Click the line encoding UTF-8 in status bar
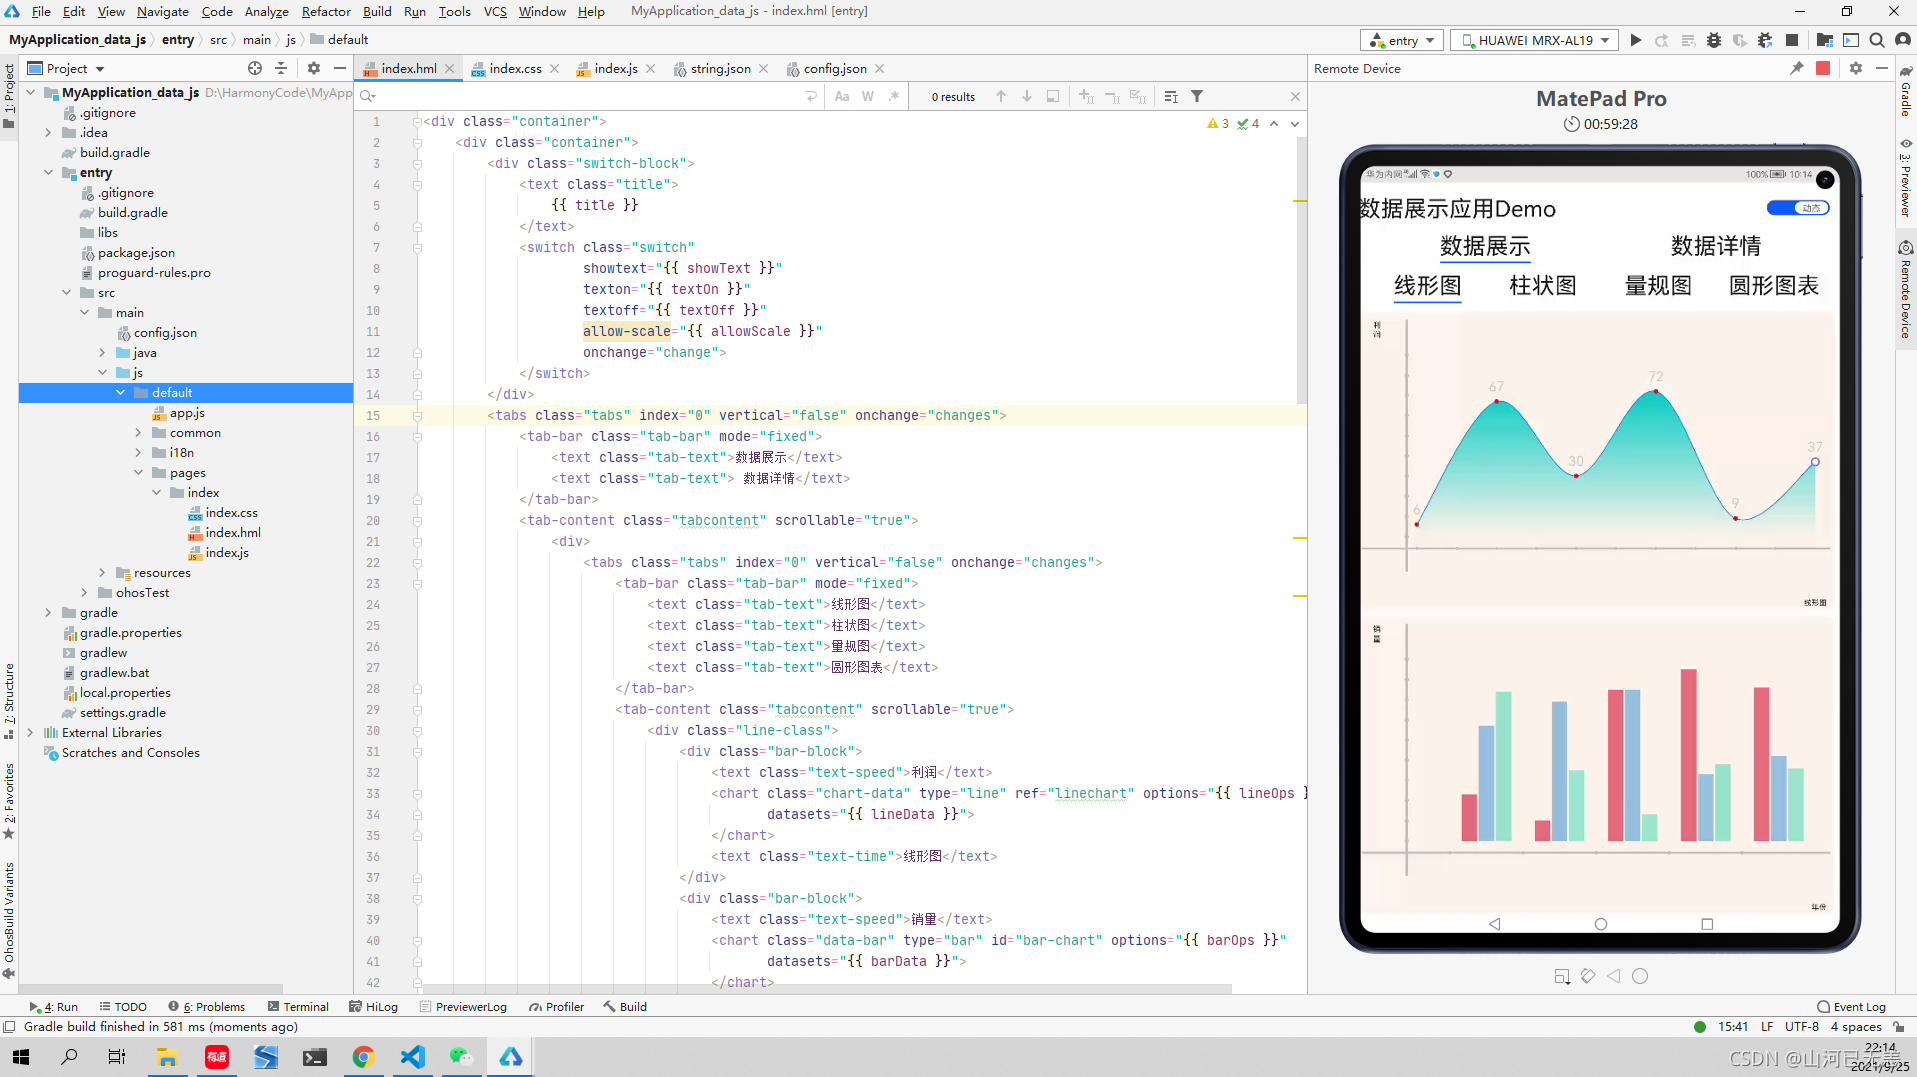The height and width of the screenshot is (1077, 1917). pos(1801,1027)
